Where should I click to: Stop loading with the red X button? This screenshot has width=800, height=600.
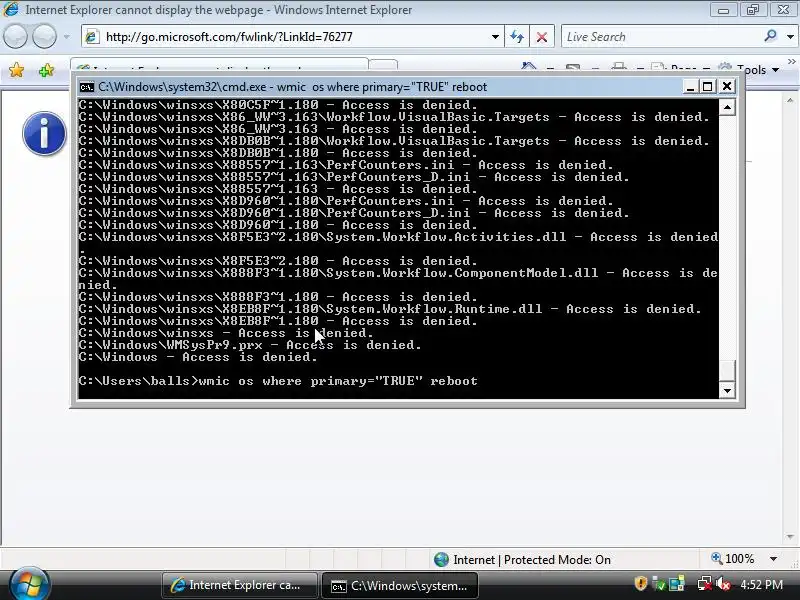pyautogui.click(x=542, y=37)
